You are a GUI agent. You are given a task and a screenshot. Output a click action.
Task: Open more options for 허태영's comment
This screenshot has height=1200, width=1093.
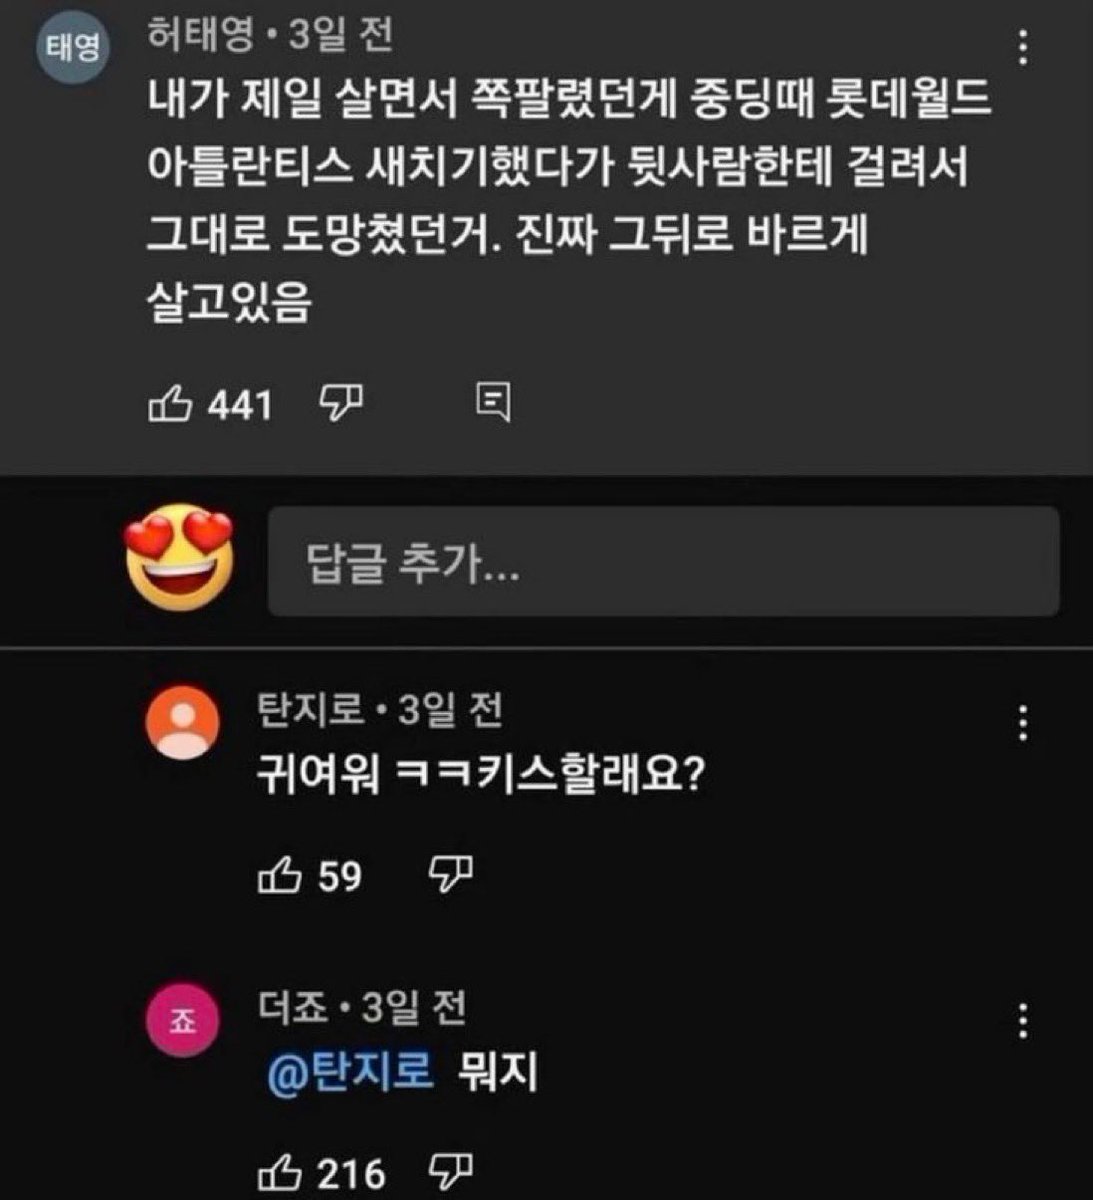1023,47
